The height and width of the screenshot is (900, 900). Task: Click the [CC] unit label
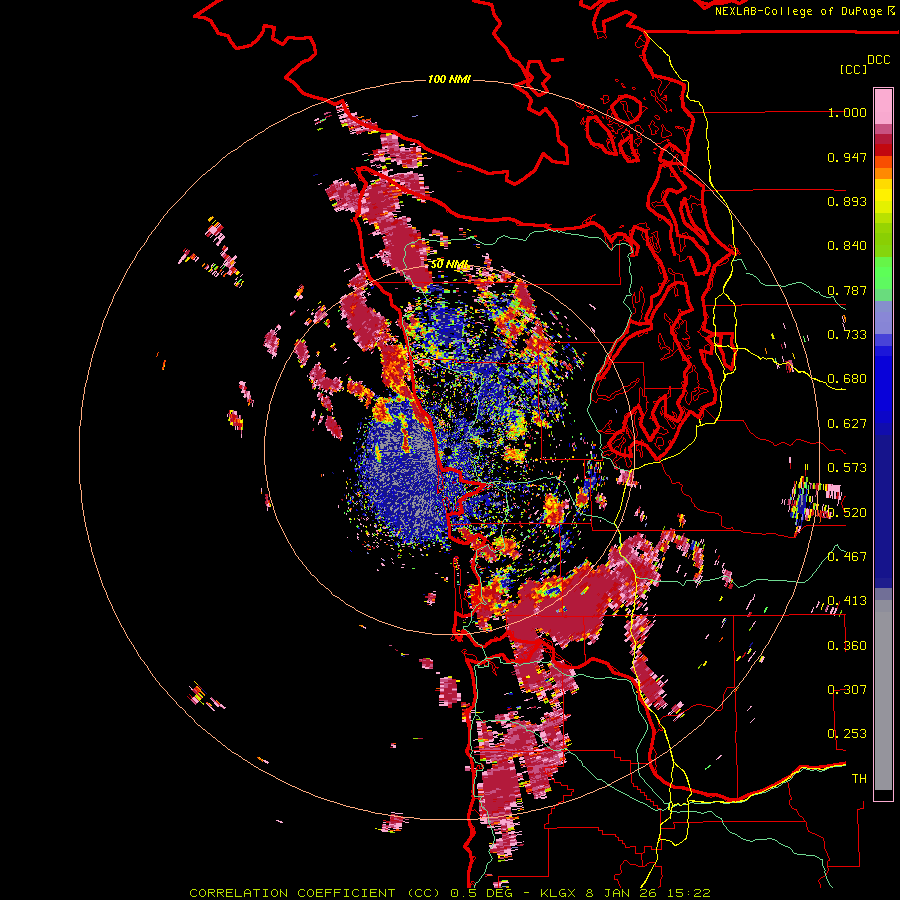(x=853, y=69)
